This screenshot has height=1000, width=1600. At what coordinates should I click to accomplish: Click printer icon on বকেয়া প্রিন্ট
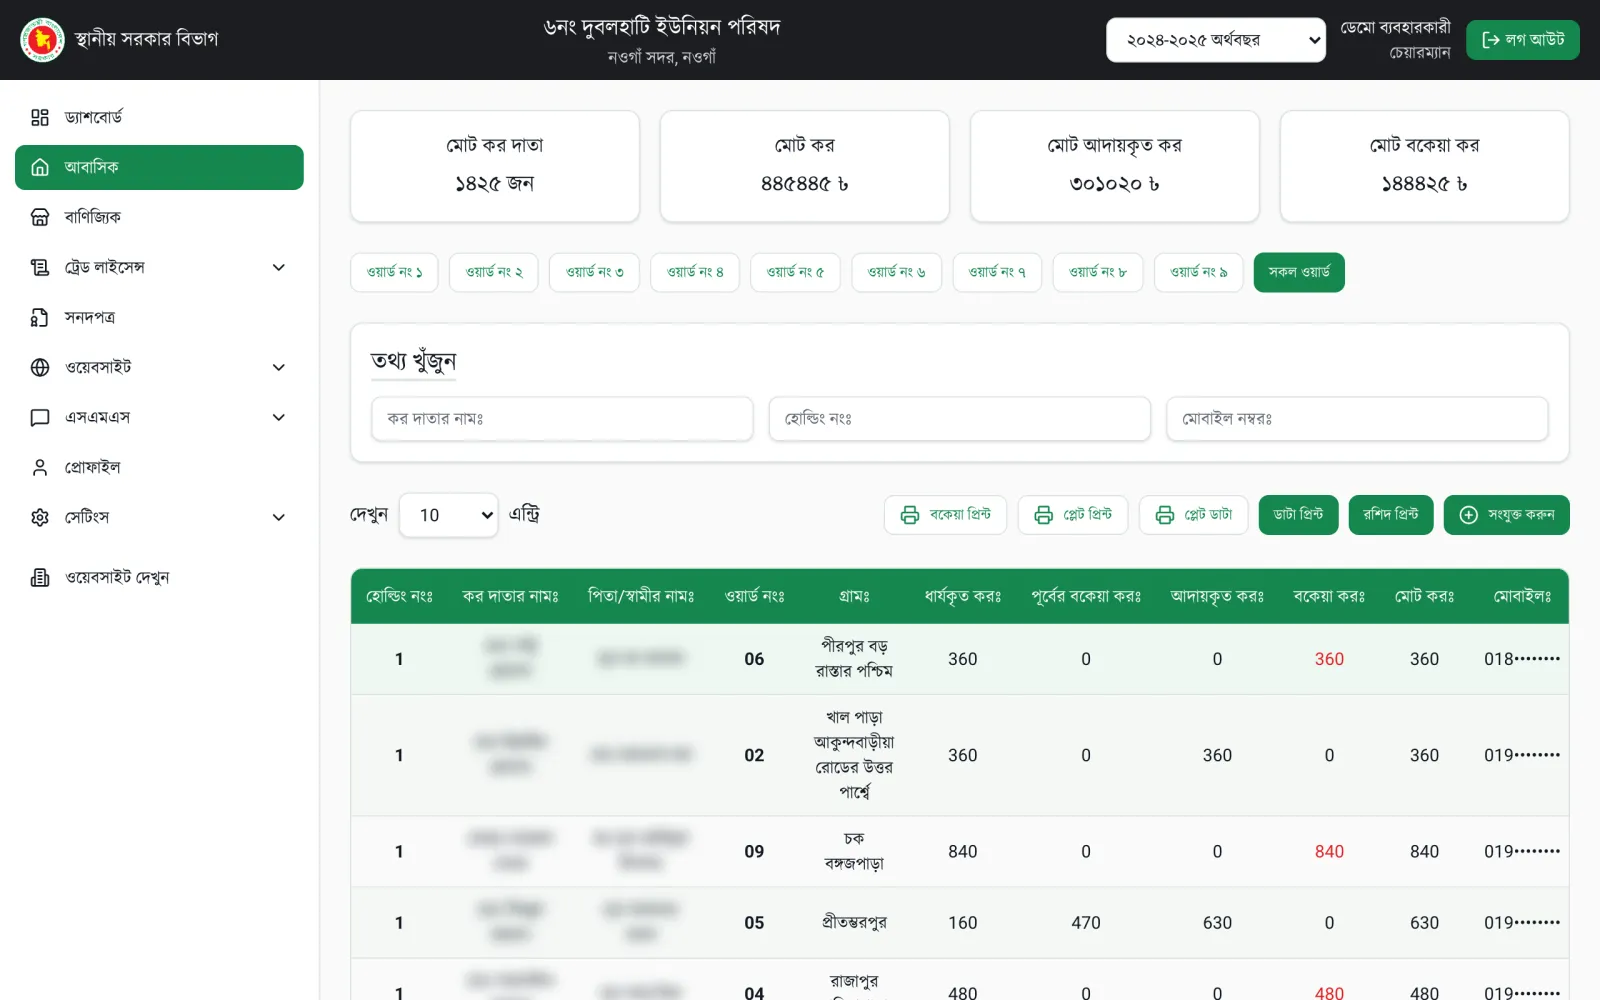click(x=910, y=515)
